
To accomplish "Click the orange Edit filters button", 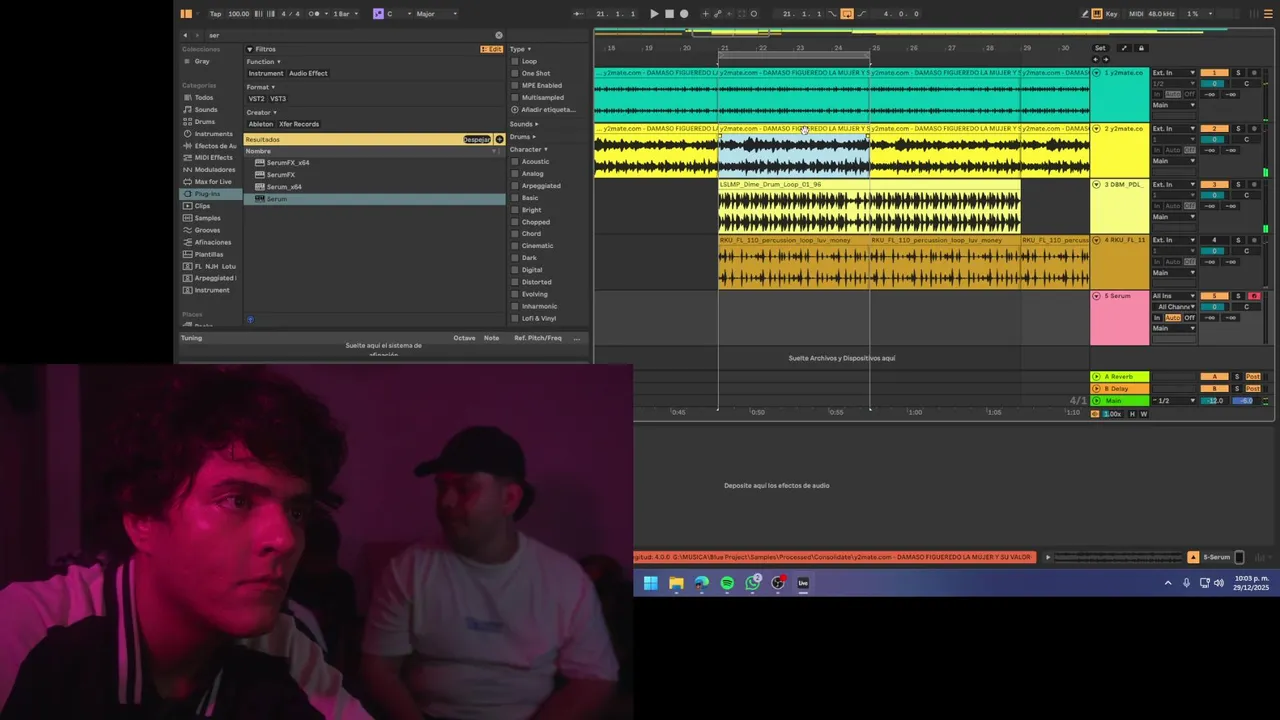I will tap(492, 49).
